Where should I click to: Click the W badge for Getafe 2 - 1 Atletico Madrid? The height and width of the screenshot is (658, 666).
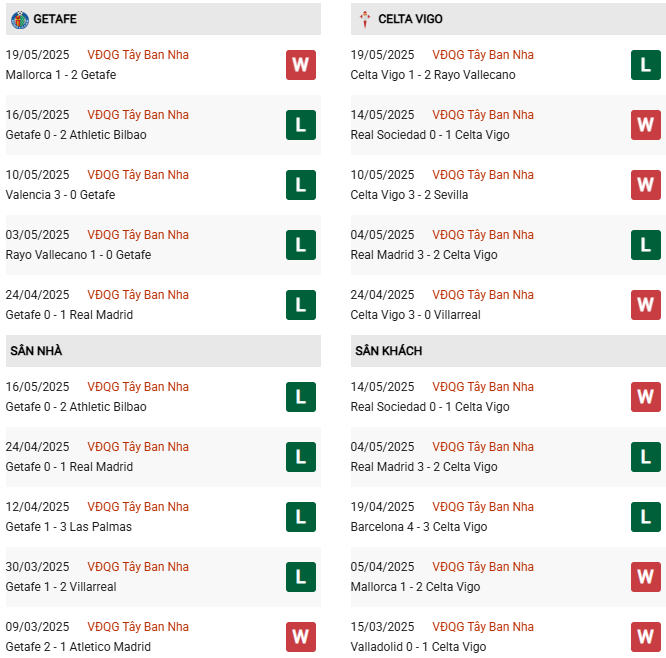pyautogui.click(x=300, y=637)
